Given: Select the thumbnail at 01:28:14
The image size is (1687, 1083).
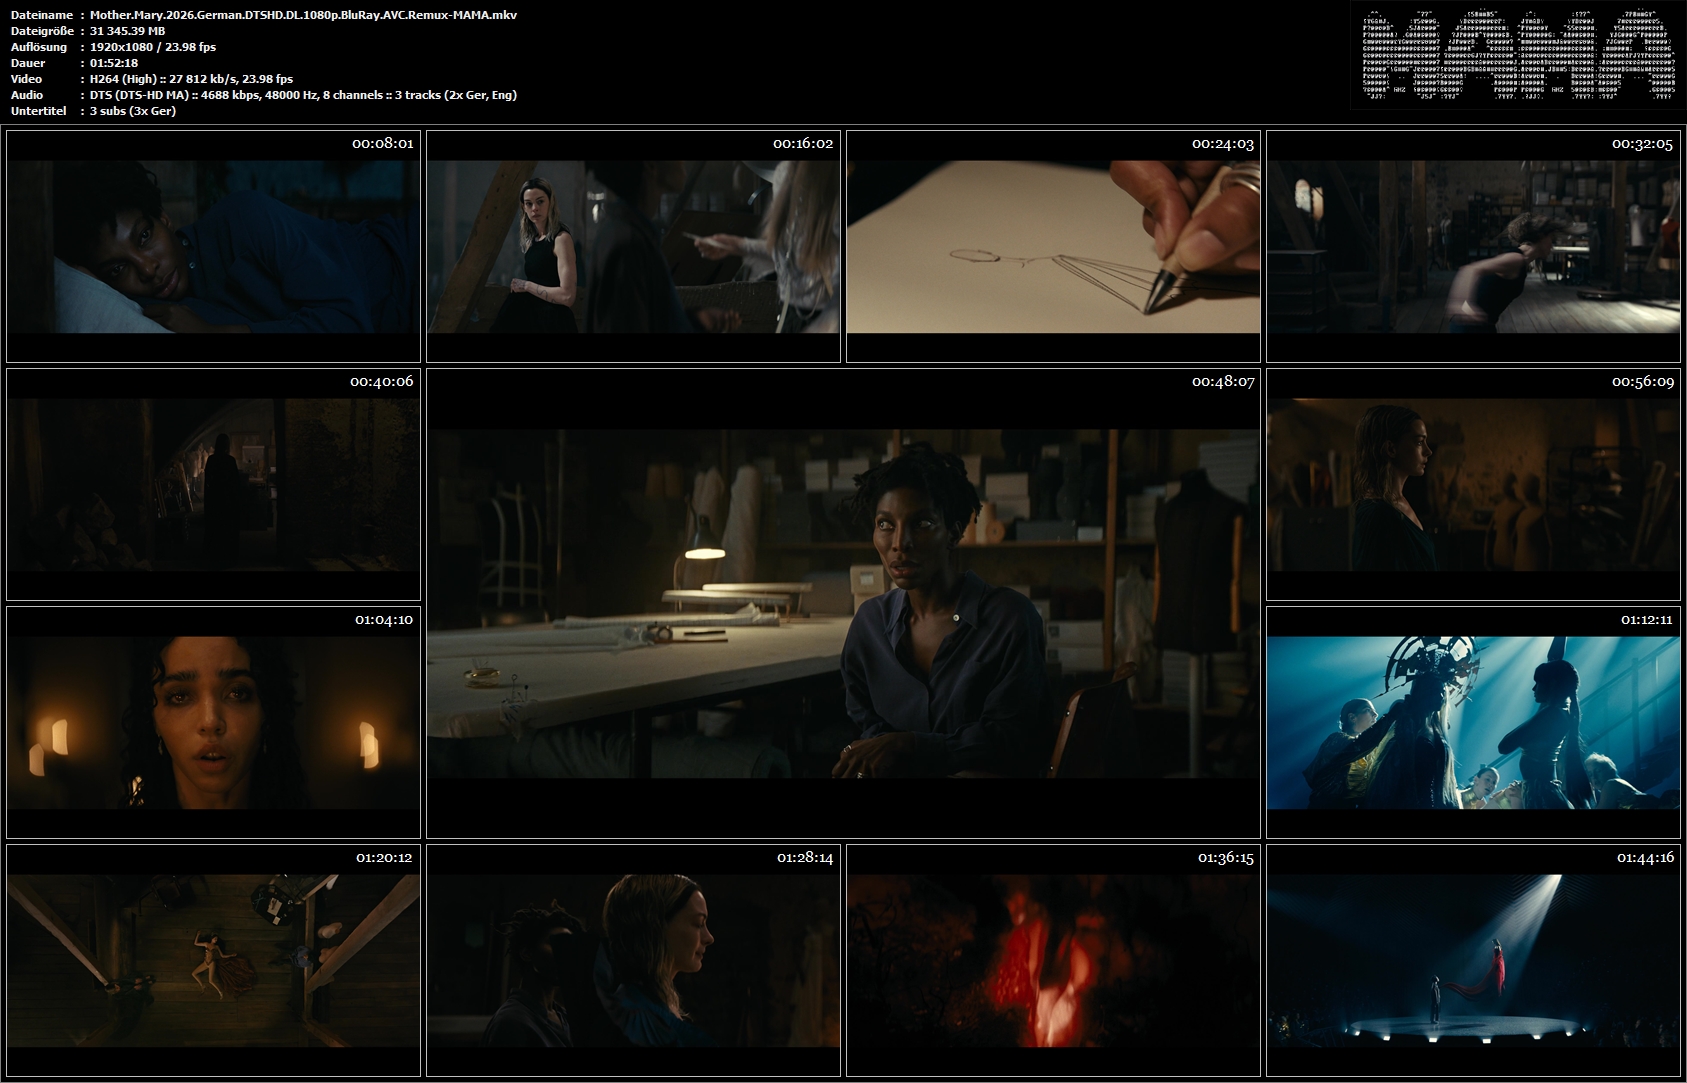Looking at the screenshot, I should tap(633, 960).
